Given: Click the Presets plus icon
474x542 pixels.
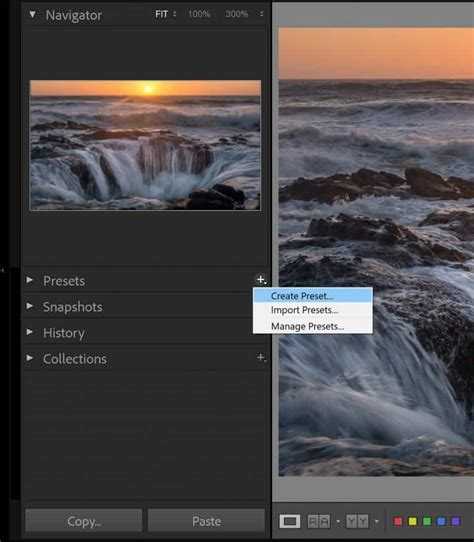Looking at the screenshot, I should coord(261,280).
